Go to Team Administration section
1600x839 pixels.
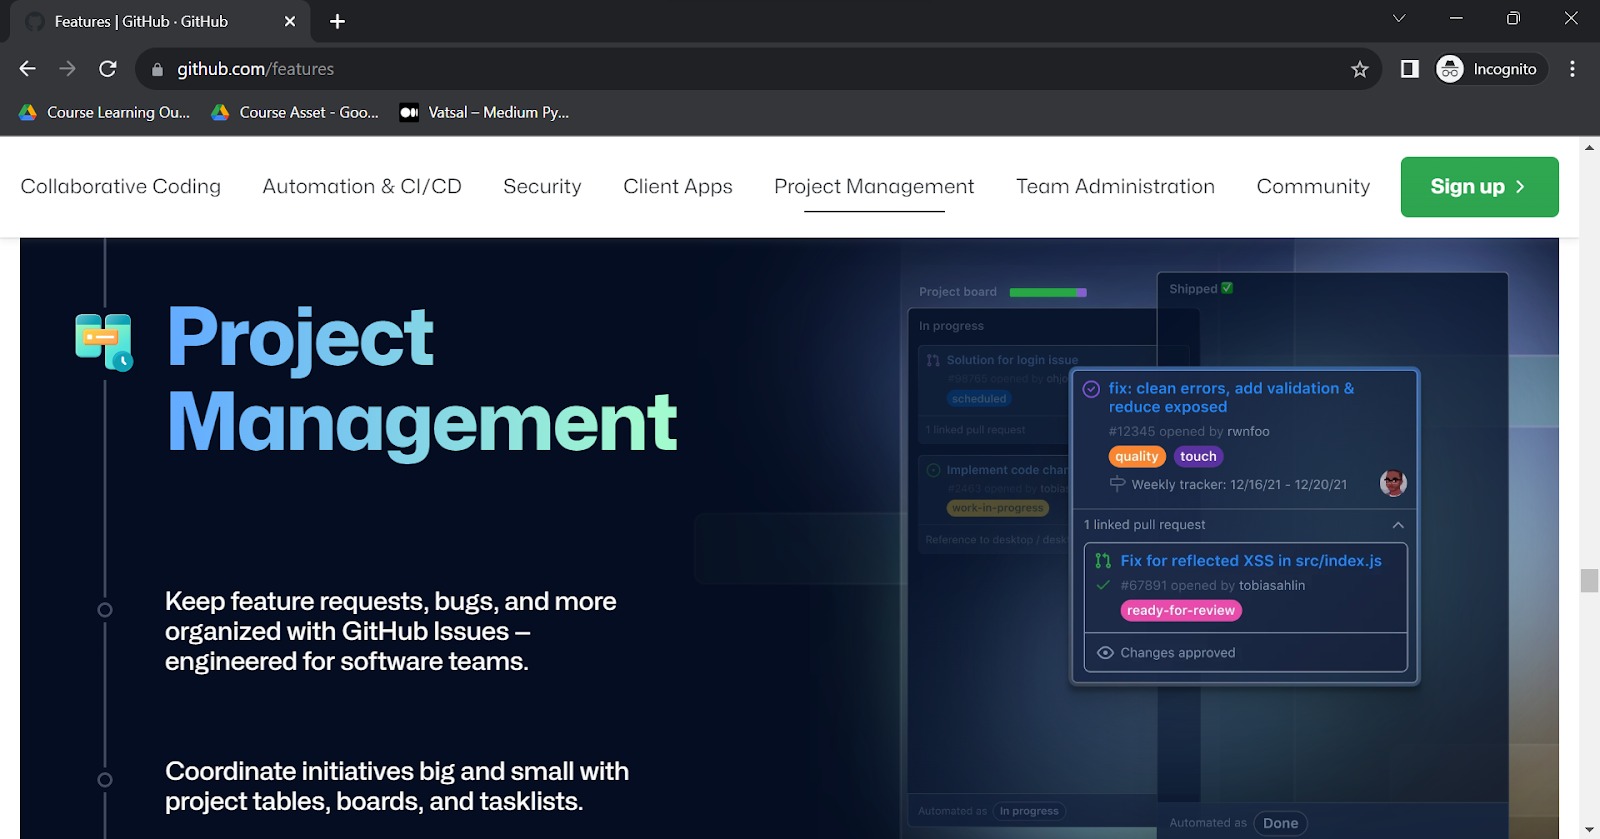[1115, 186]
